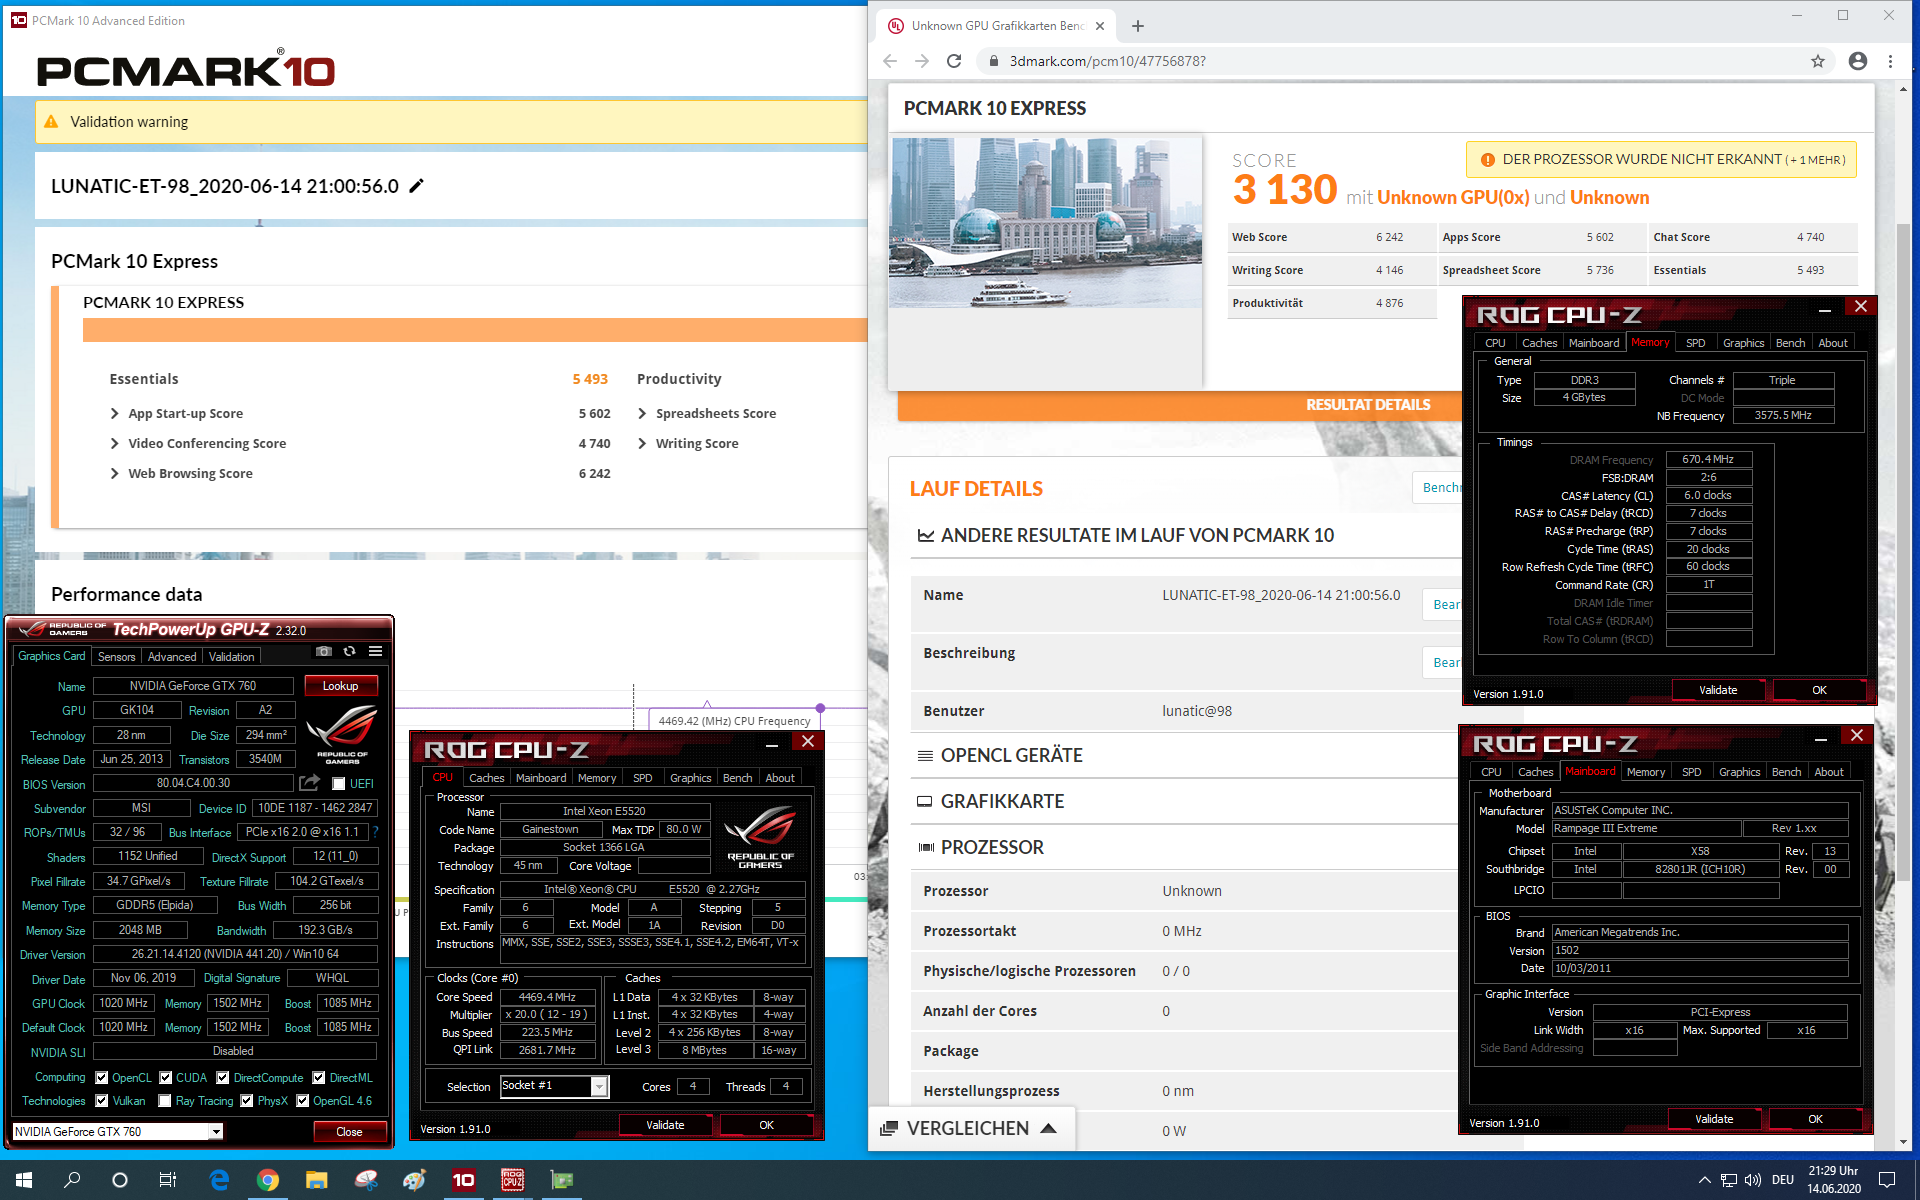This screenshot has width=1920, height=1200.
Task: Open the Chrome profile avatar icon
Action: (x=1858, y=61)
